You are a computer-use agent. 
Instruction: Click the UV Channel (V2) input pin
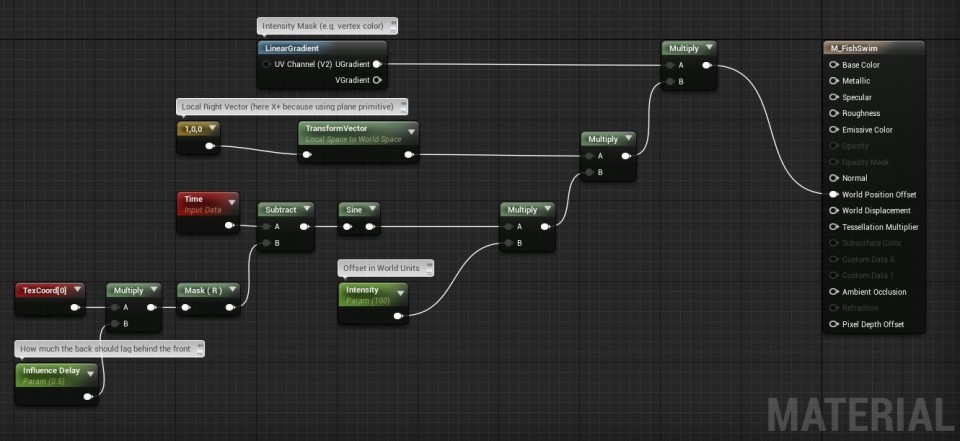[266, 64]
